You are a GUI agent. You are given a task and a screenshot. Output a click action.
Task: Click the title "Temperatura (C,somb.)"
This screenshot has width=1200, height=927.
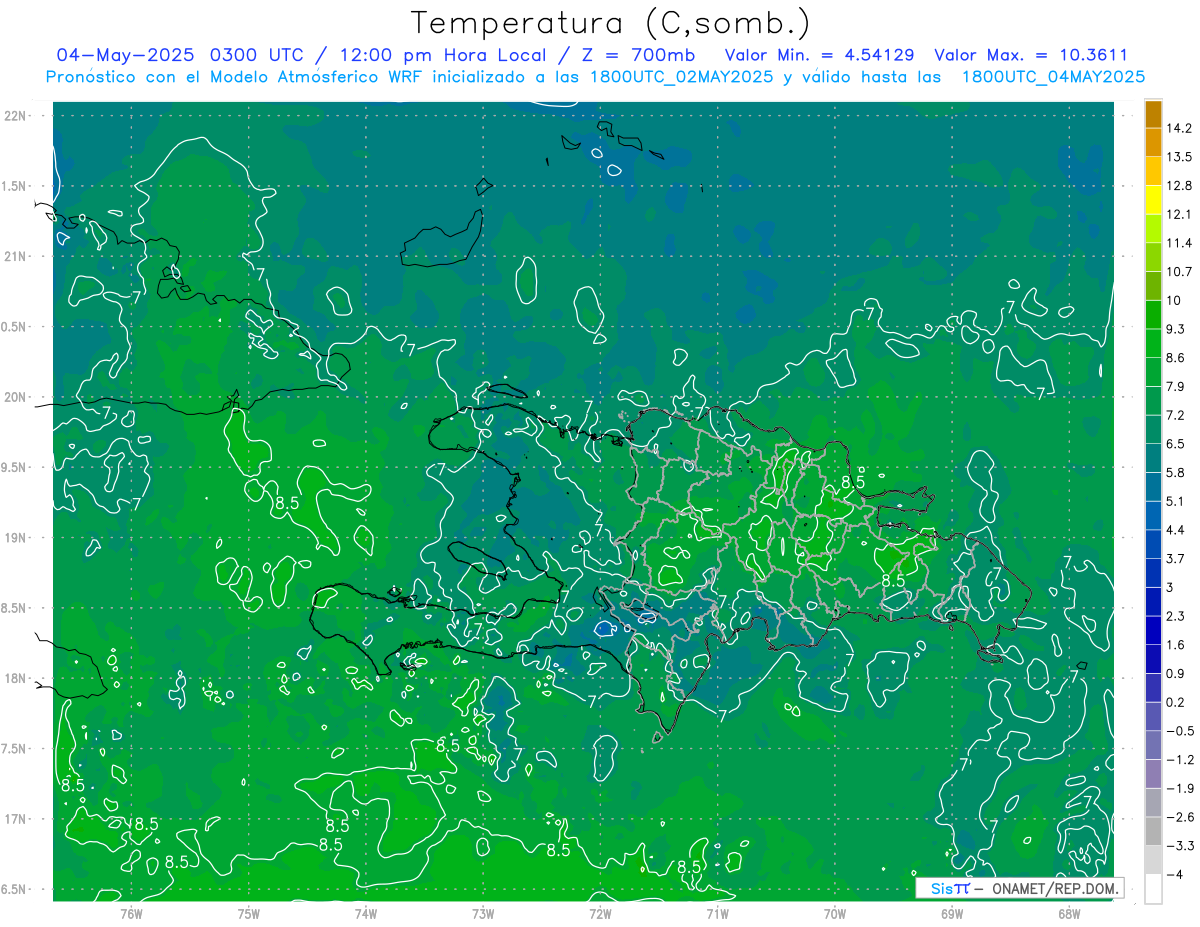tap(611, 22)
